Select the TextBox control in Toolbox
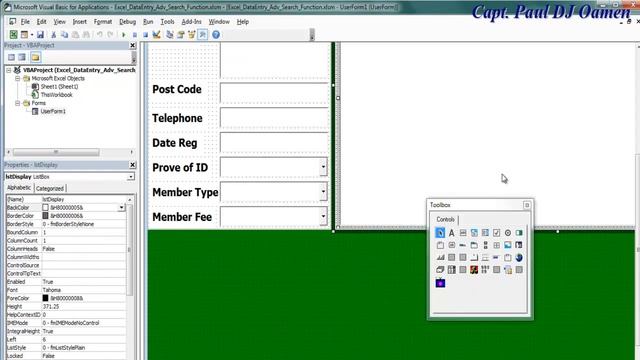Screen dimensions: 640x360 463,233
